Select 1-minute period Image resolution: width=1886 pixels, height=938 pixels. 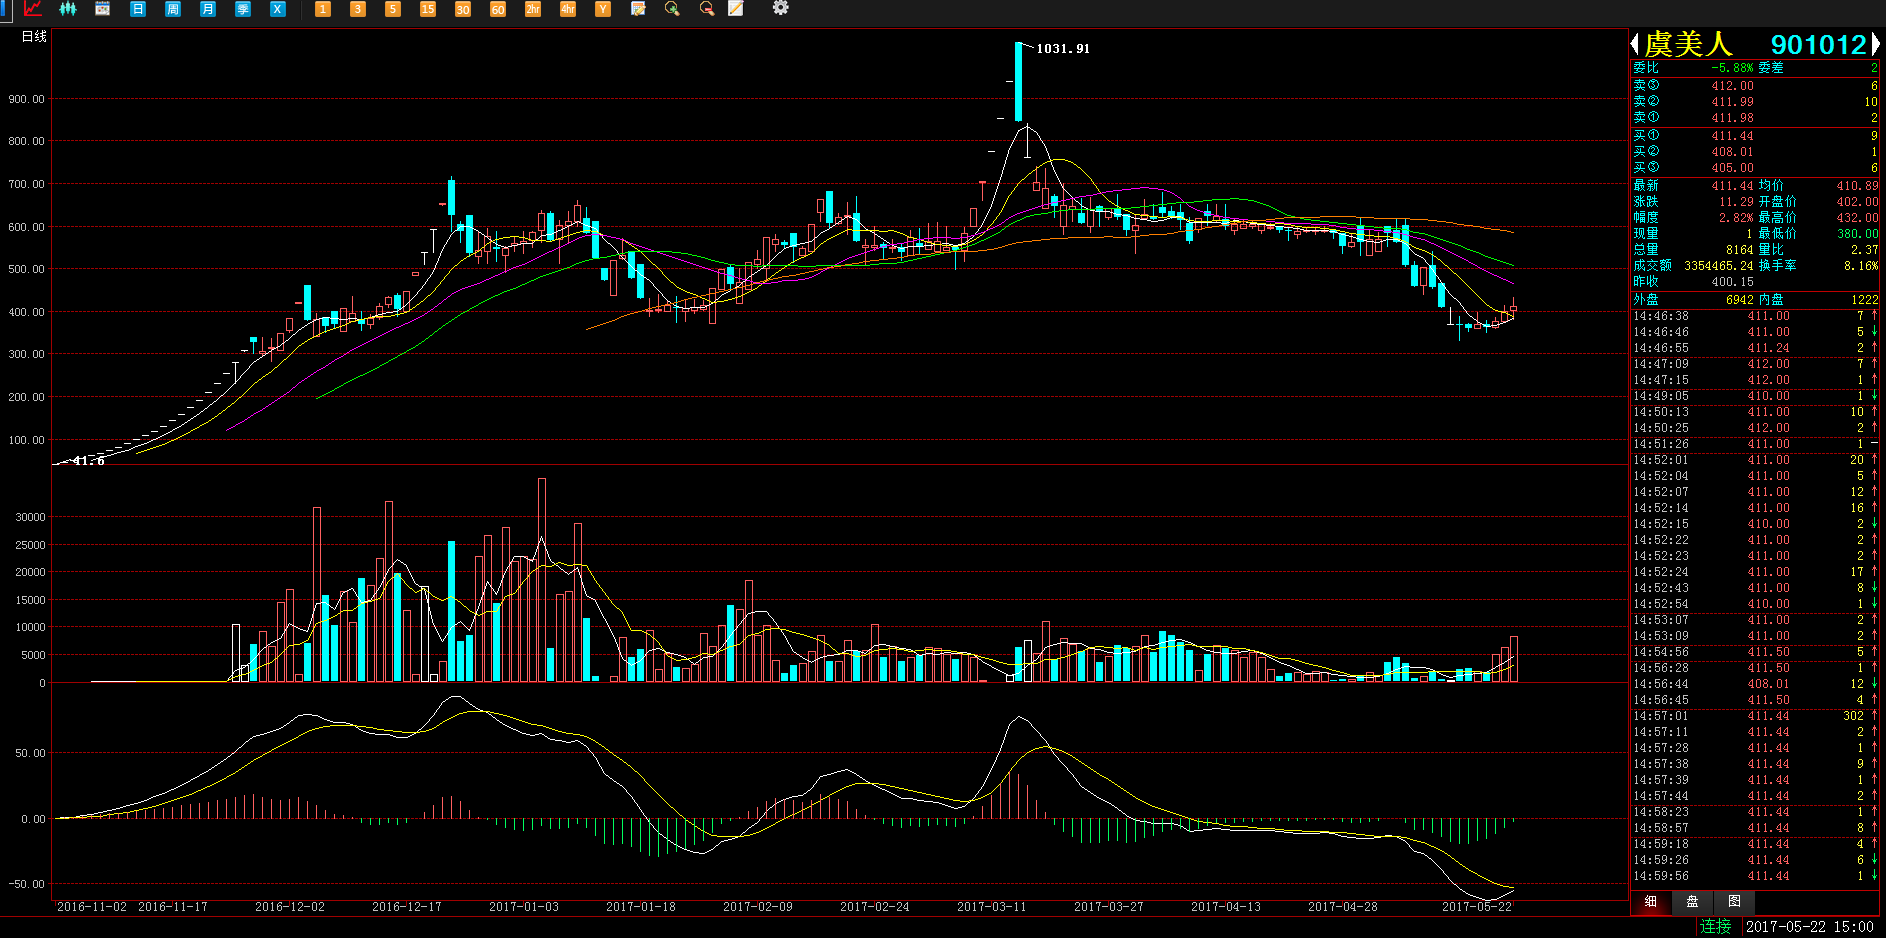click(x=322, y=8)
